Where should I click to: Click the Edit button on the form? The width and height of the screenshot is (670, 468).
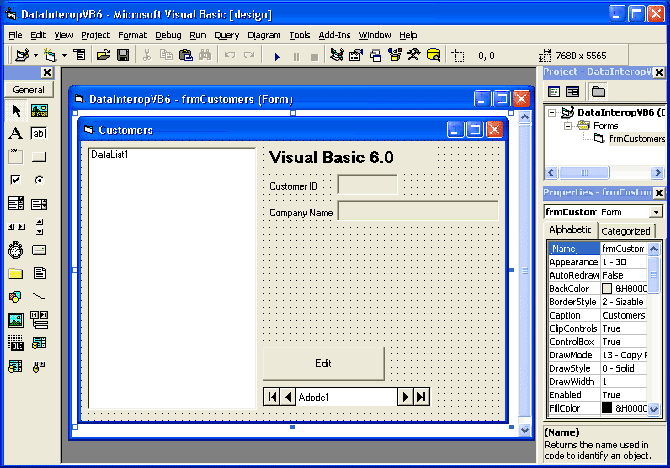click(x=323, y=363)
